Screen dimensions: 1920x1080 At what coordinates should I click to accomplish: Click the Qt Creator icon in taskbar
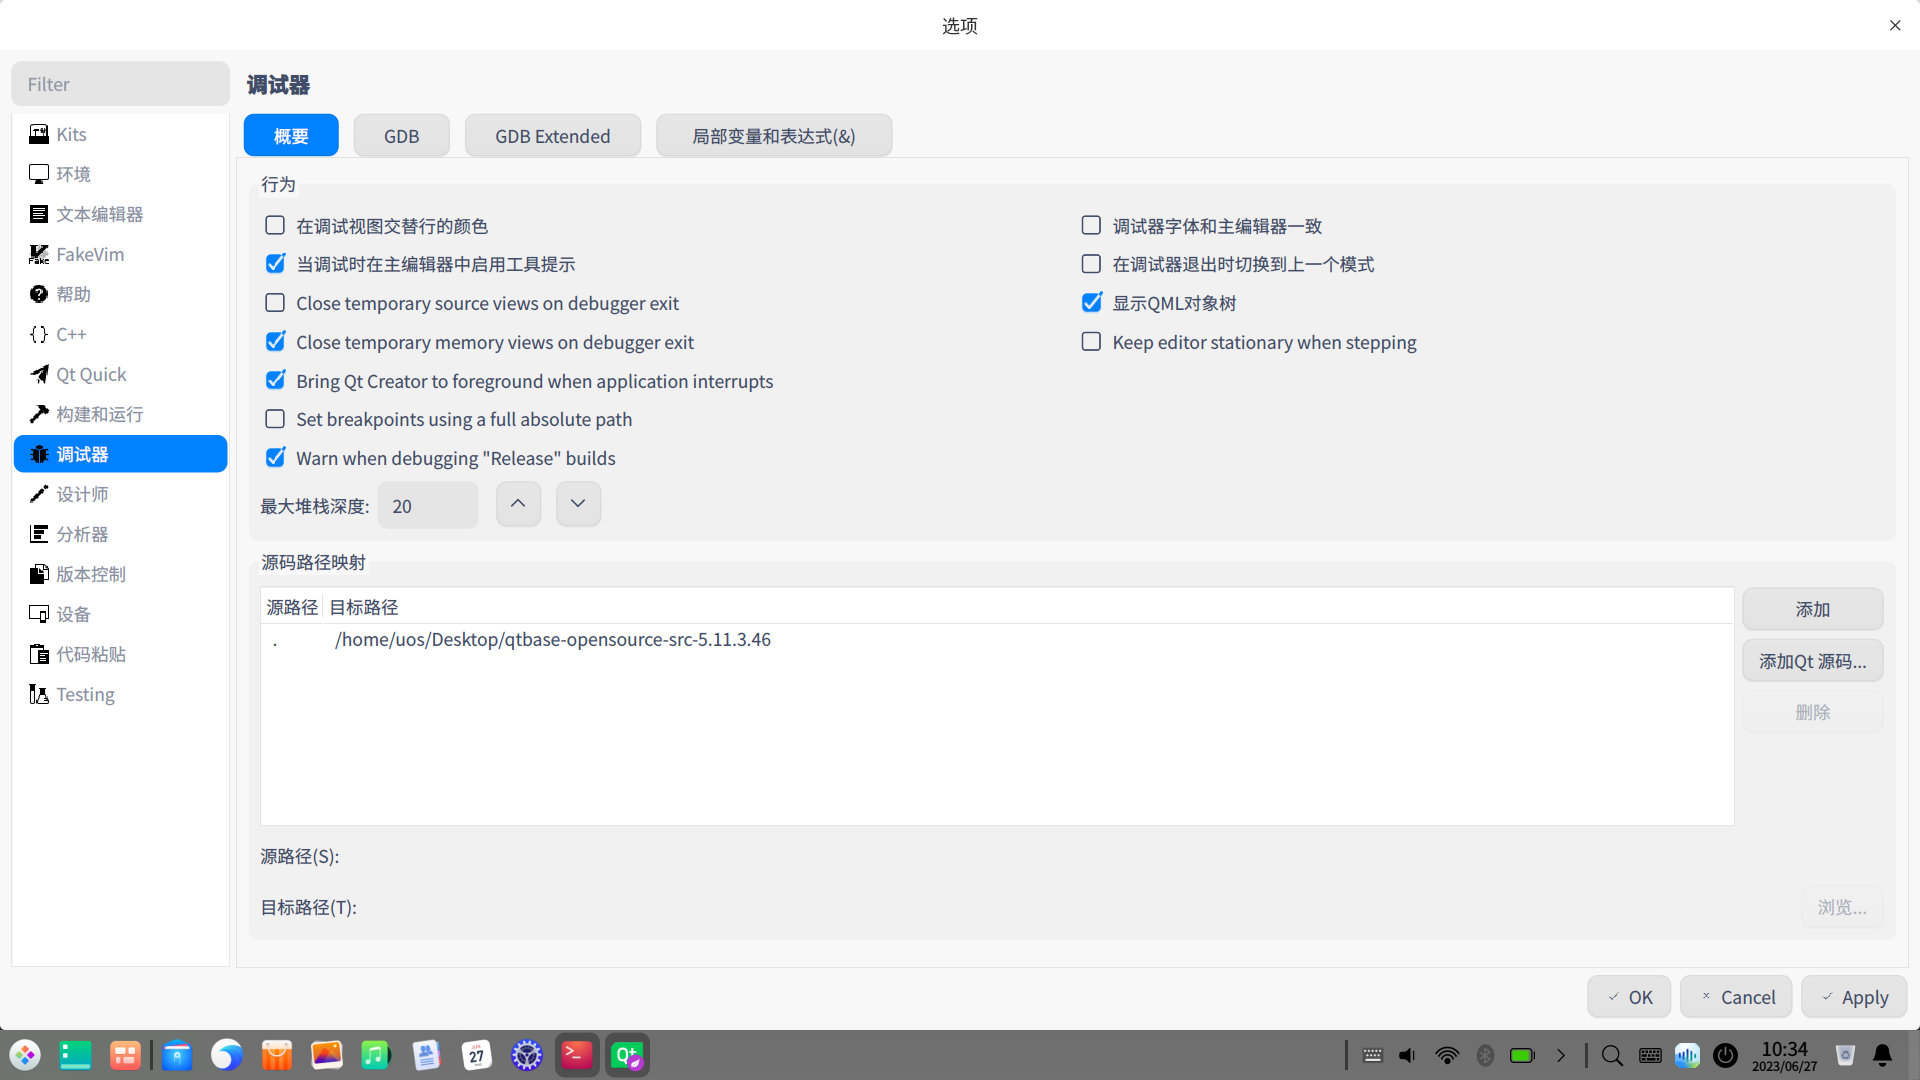627,1055
